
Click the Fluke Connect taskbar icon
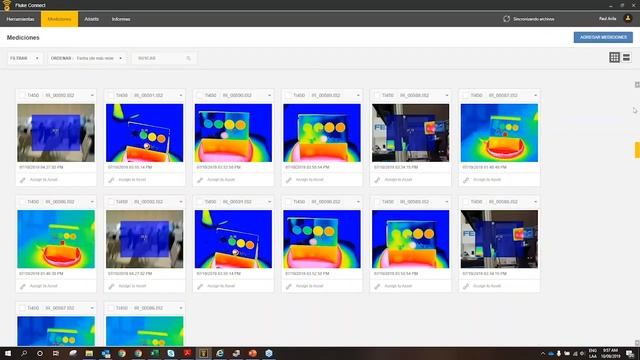tap(203, 353)
